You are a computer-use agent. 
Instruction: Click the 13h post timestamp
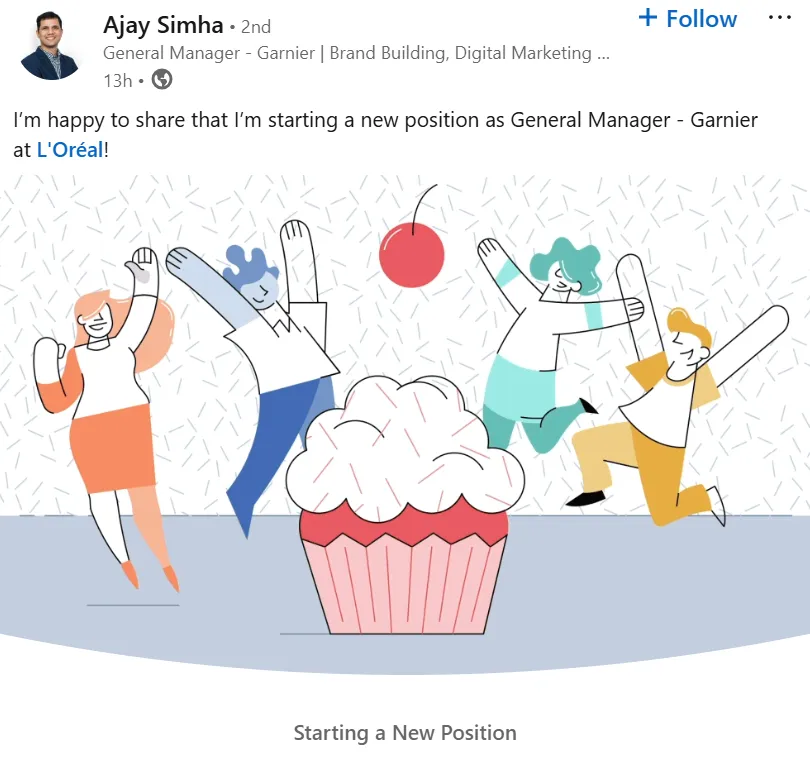coord(118,81)
